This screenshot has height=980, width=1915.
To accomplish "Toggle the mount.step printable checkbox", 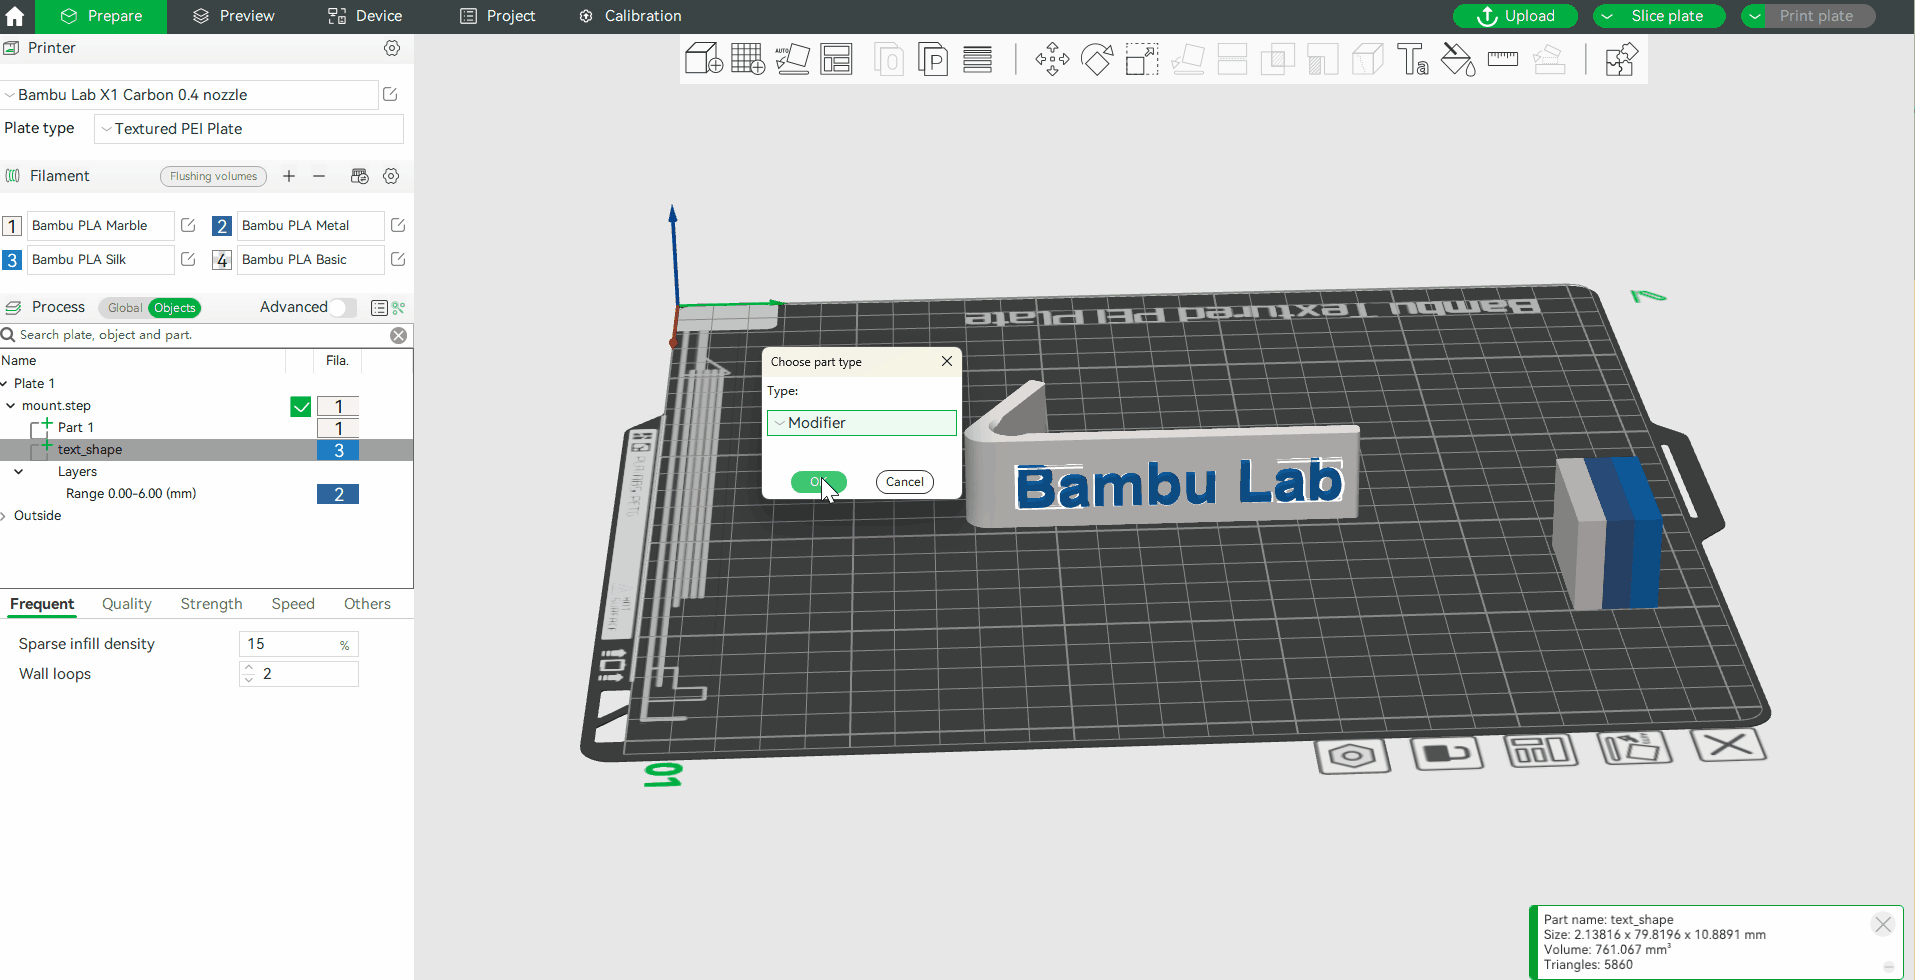I will [301, 406].
